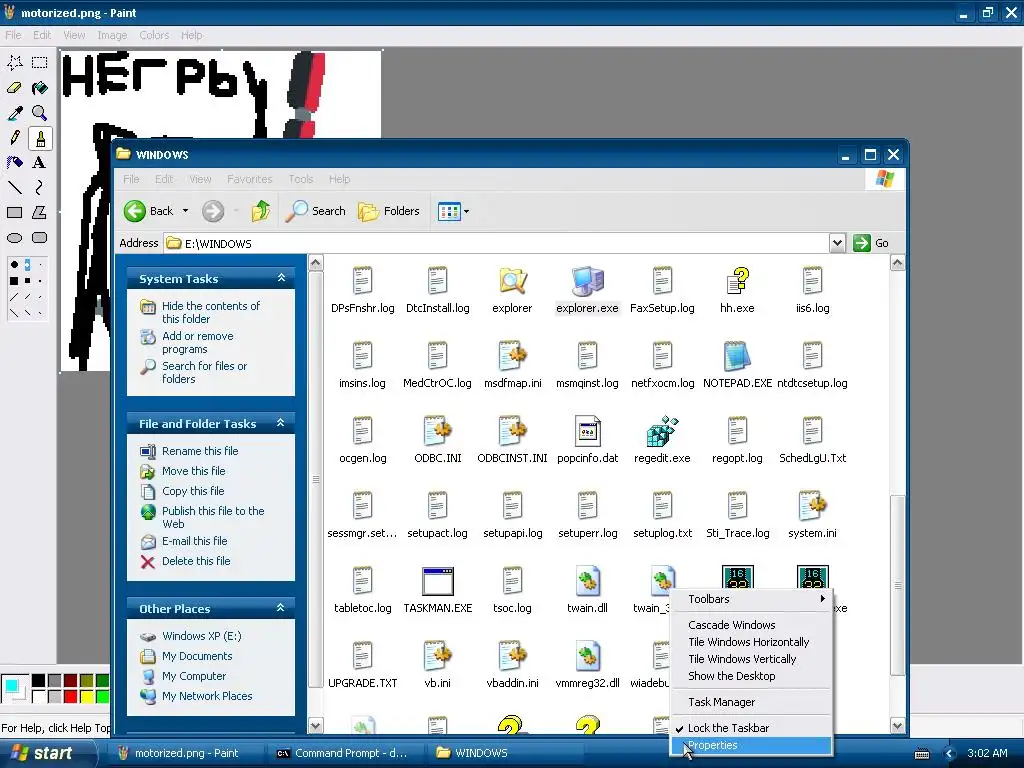Image resolution: width=1024 pixels, height=768 pixels.
Task: Click the E:\WINDOWS address input field
Action: click(x=496, y=243)
